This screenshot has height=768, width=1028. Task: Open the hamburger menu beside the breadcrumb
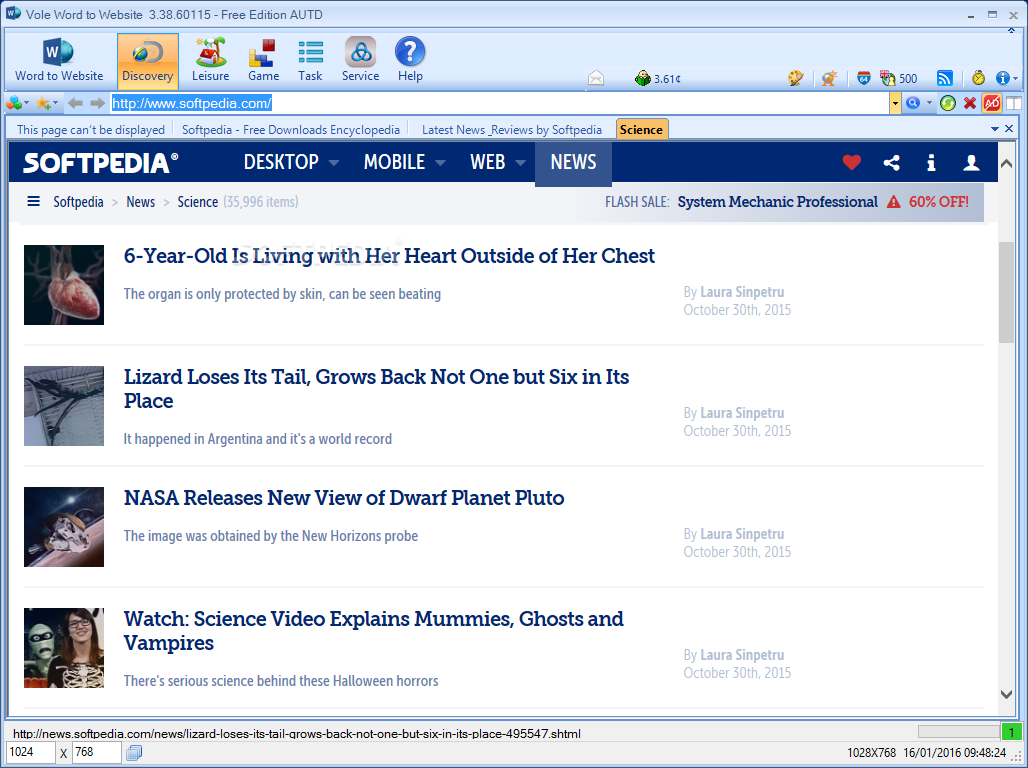coord(33,201)
